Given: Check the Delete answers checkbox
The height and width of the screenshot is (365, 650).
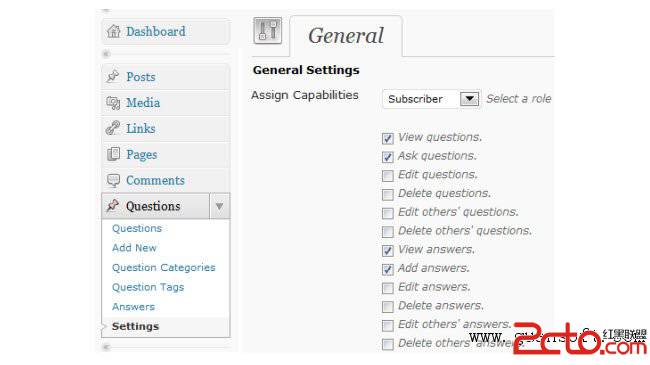Looking at the screenshot, I should (388, 307).
